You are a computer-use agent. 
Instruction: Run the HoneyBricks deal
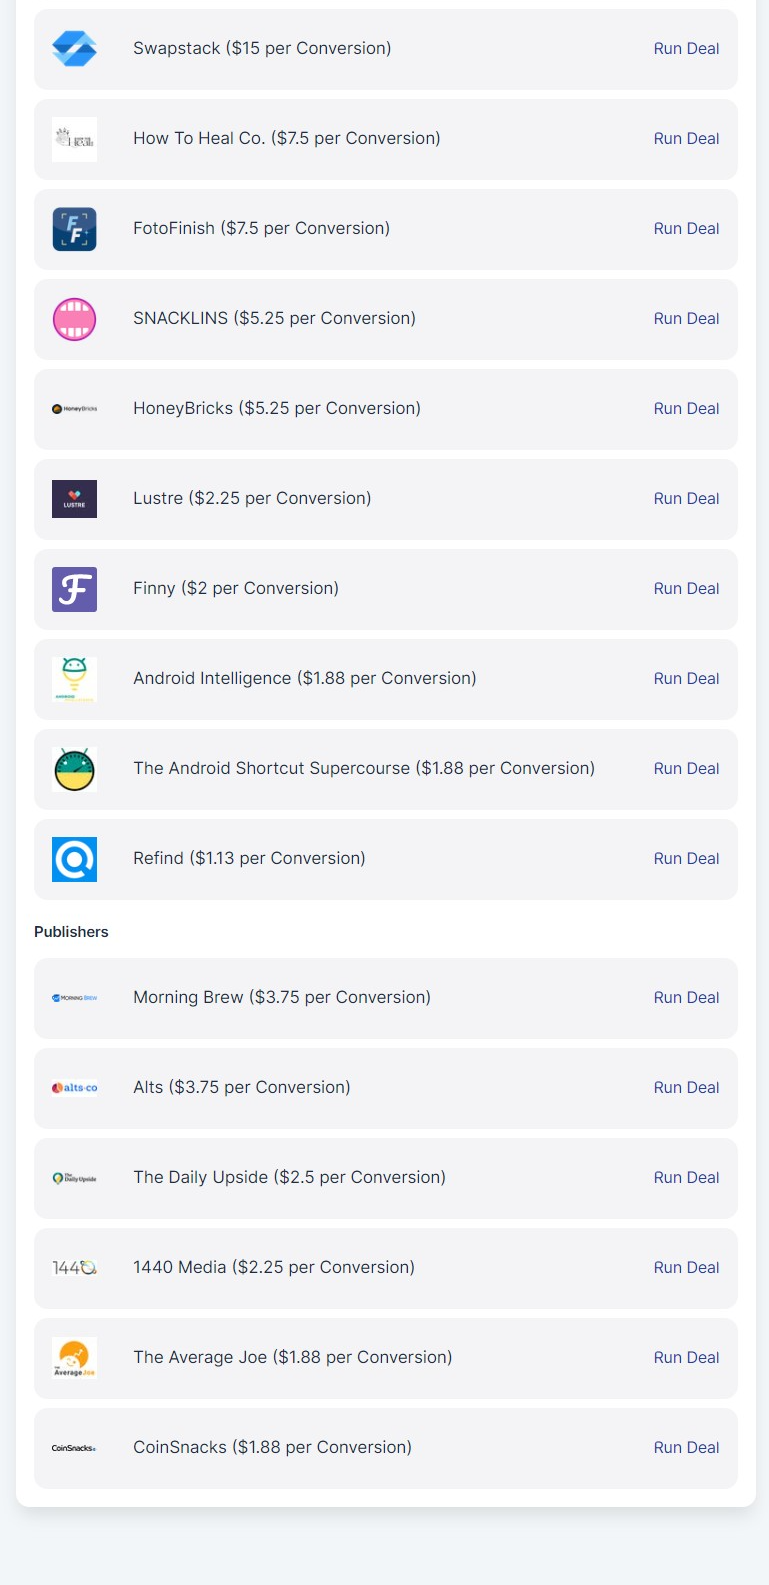tap(686, 409)
